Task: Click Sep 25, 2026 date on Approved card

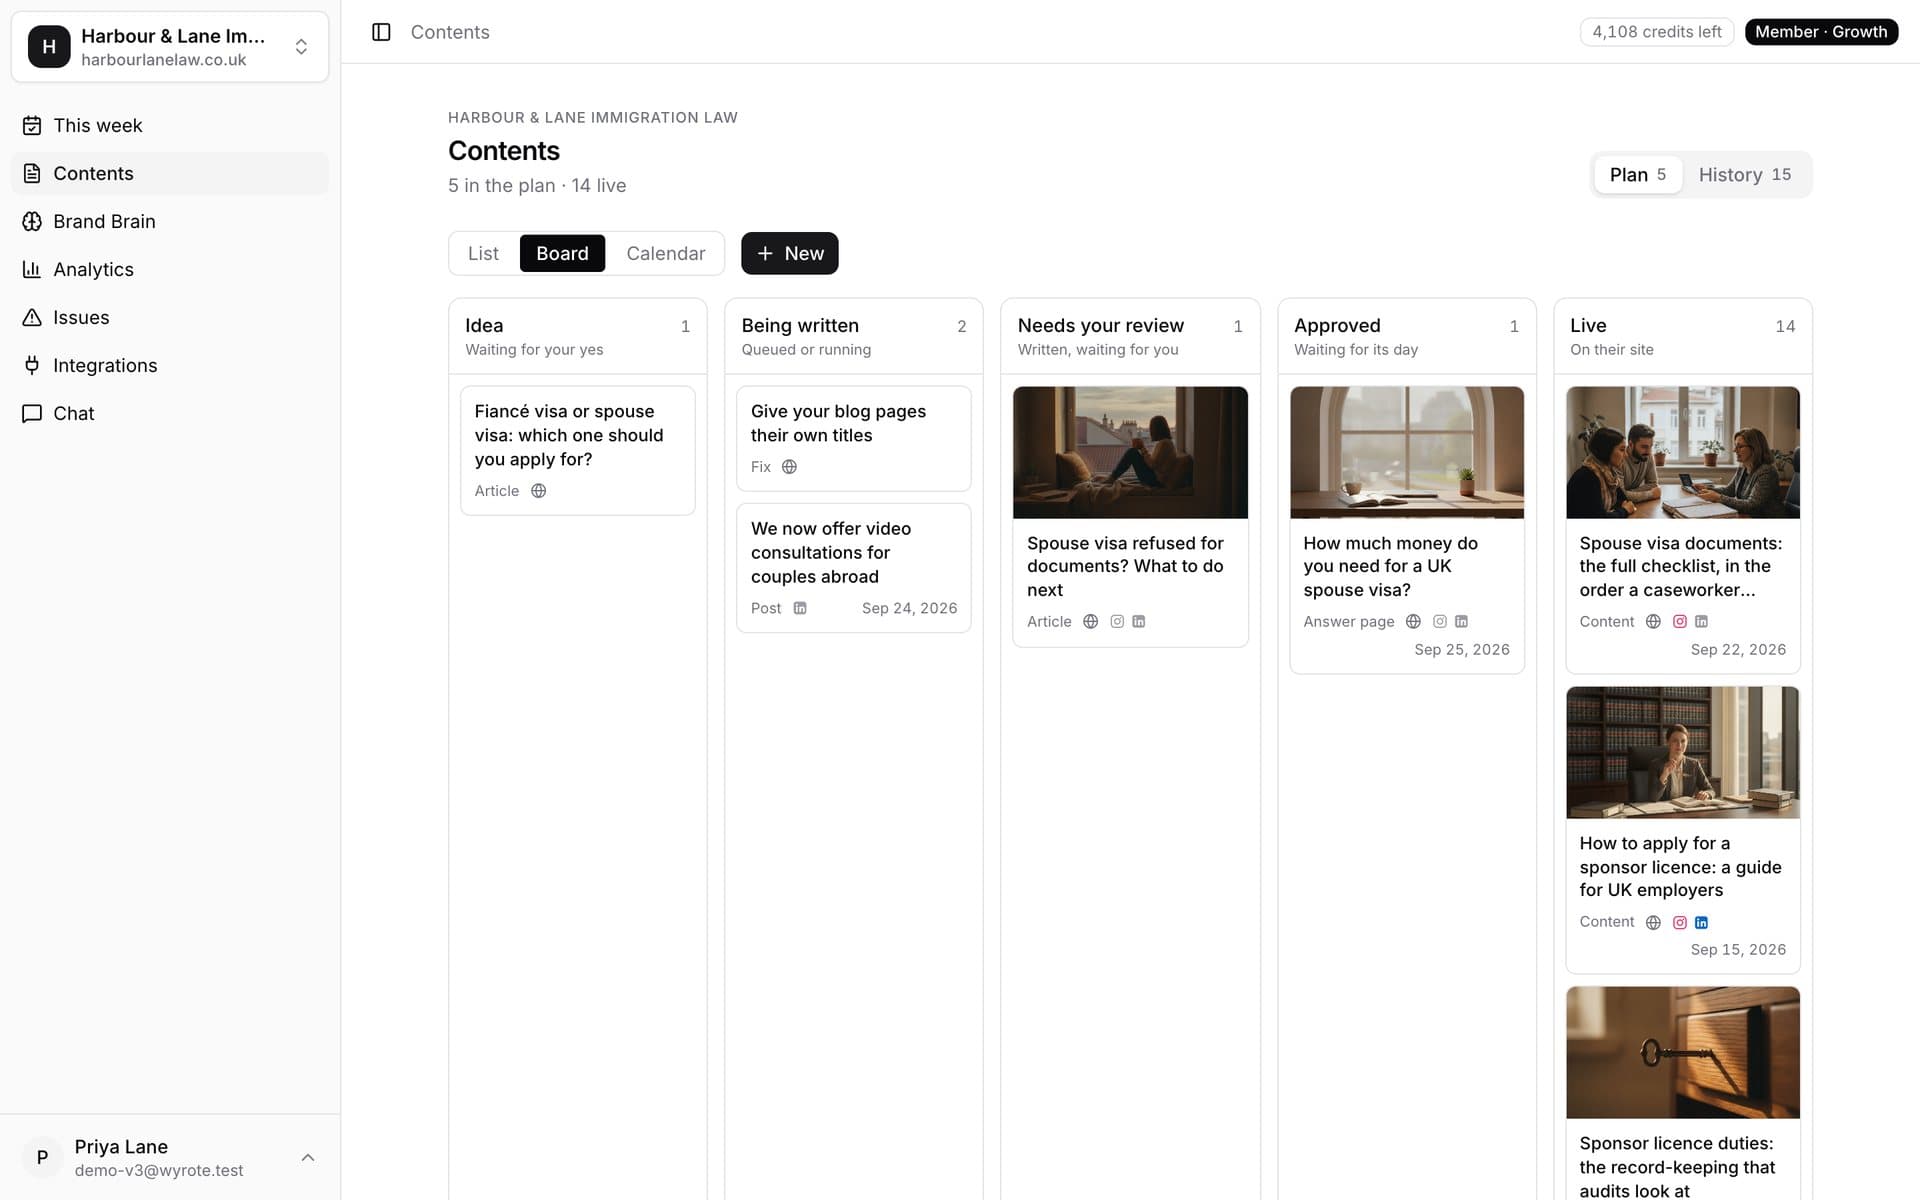Action: (1461, 650)
